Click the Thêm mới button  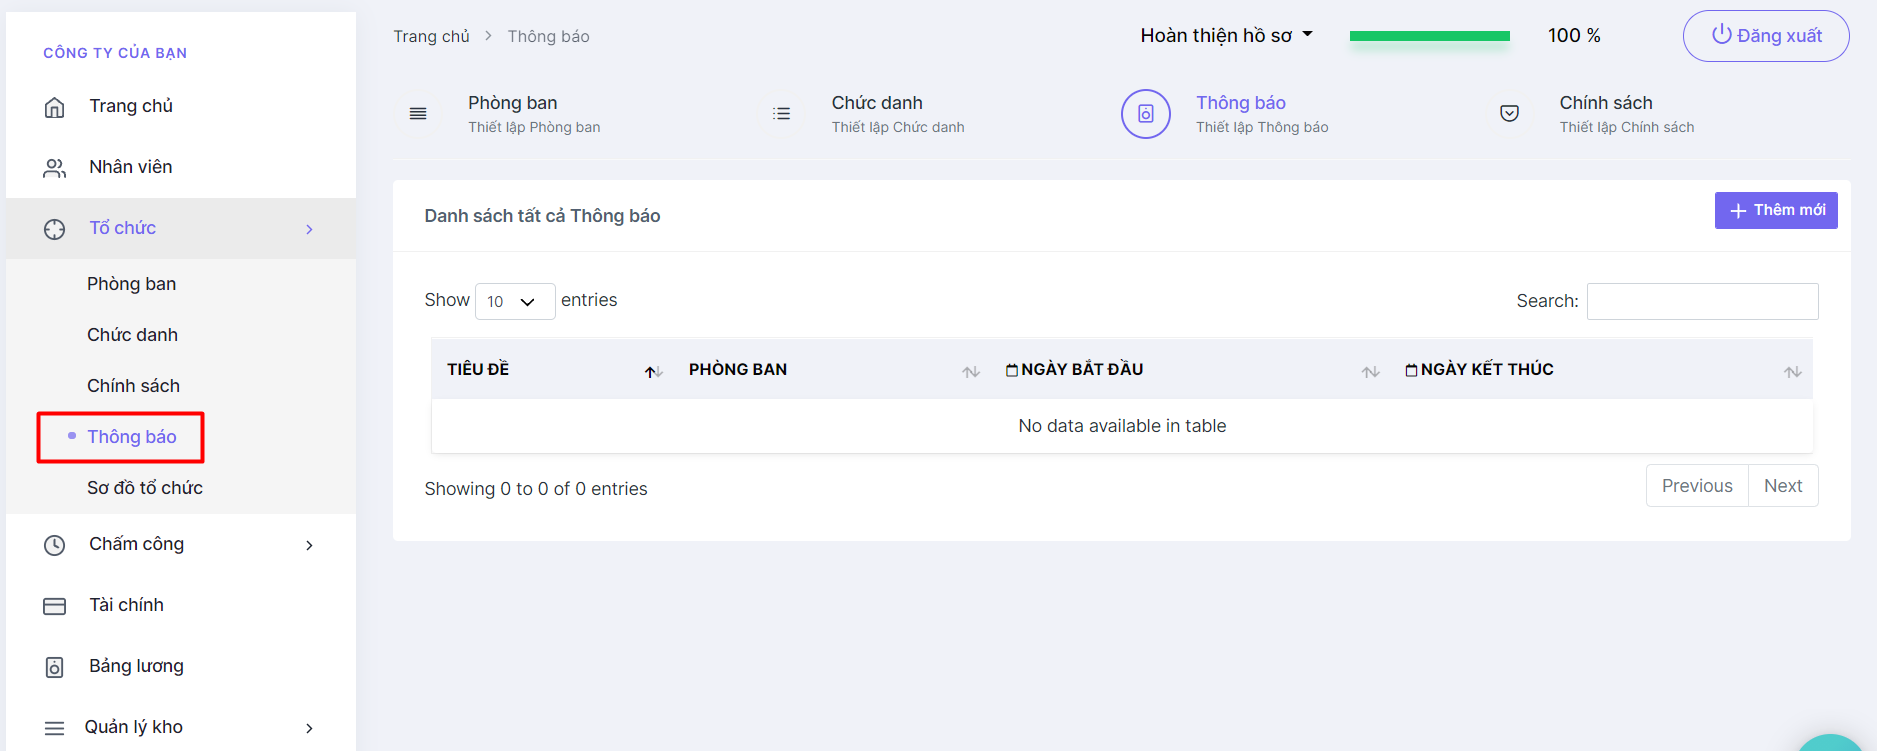tap(1775, 210)
